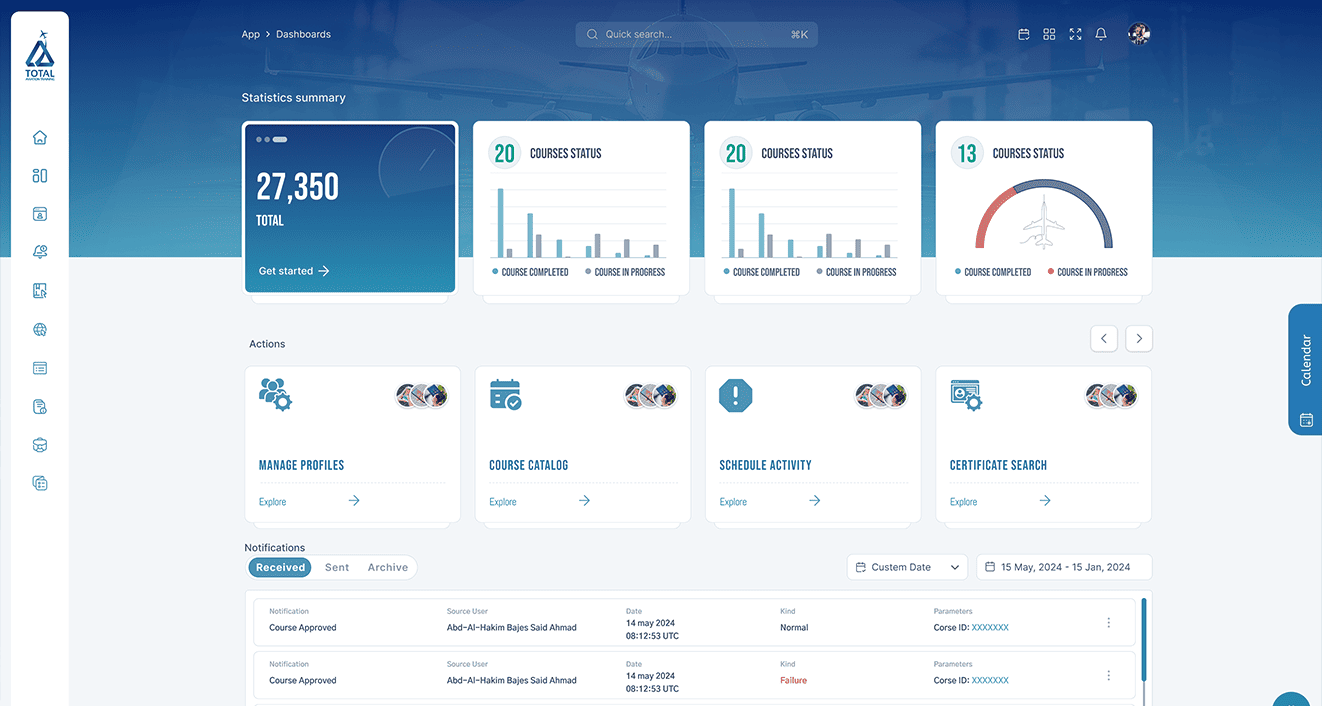This screenshot has width=1322, height=706.
Task: Toggle fullscreen mode icon in header
Action: 1075,34
